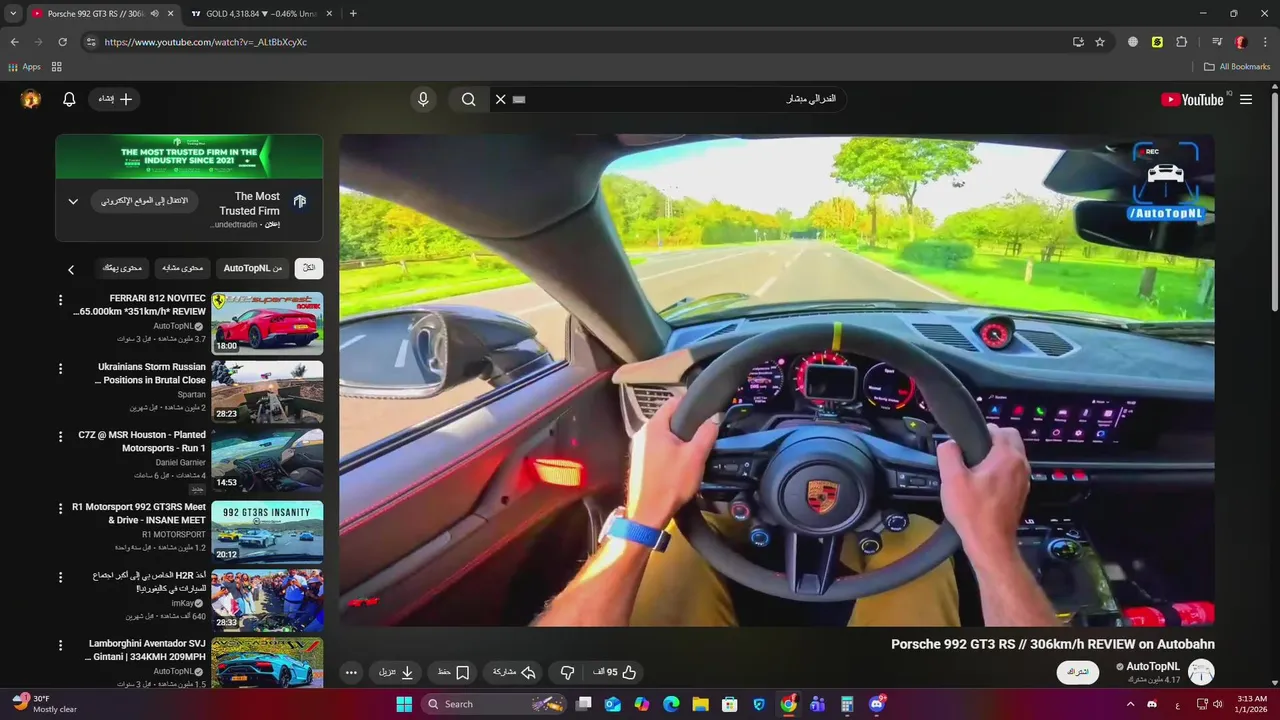Open the YouTube hamburger guide menu
This screenshot has width=1280, height=720.
click(x=1246, y=99)
